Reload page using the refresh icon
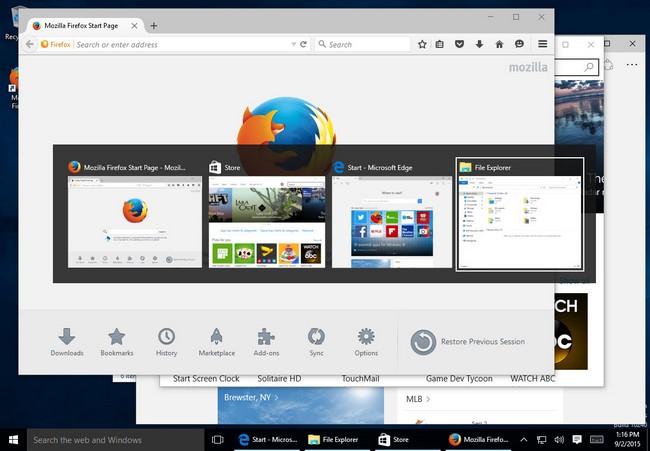The image size is (650, 451). coord(303,44)
